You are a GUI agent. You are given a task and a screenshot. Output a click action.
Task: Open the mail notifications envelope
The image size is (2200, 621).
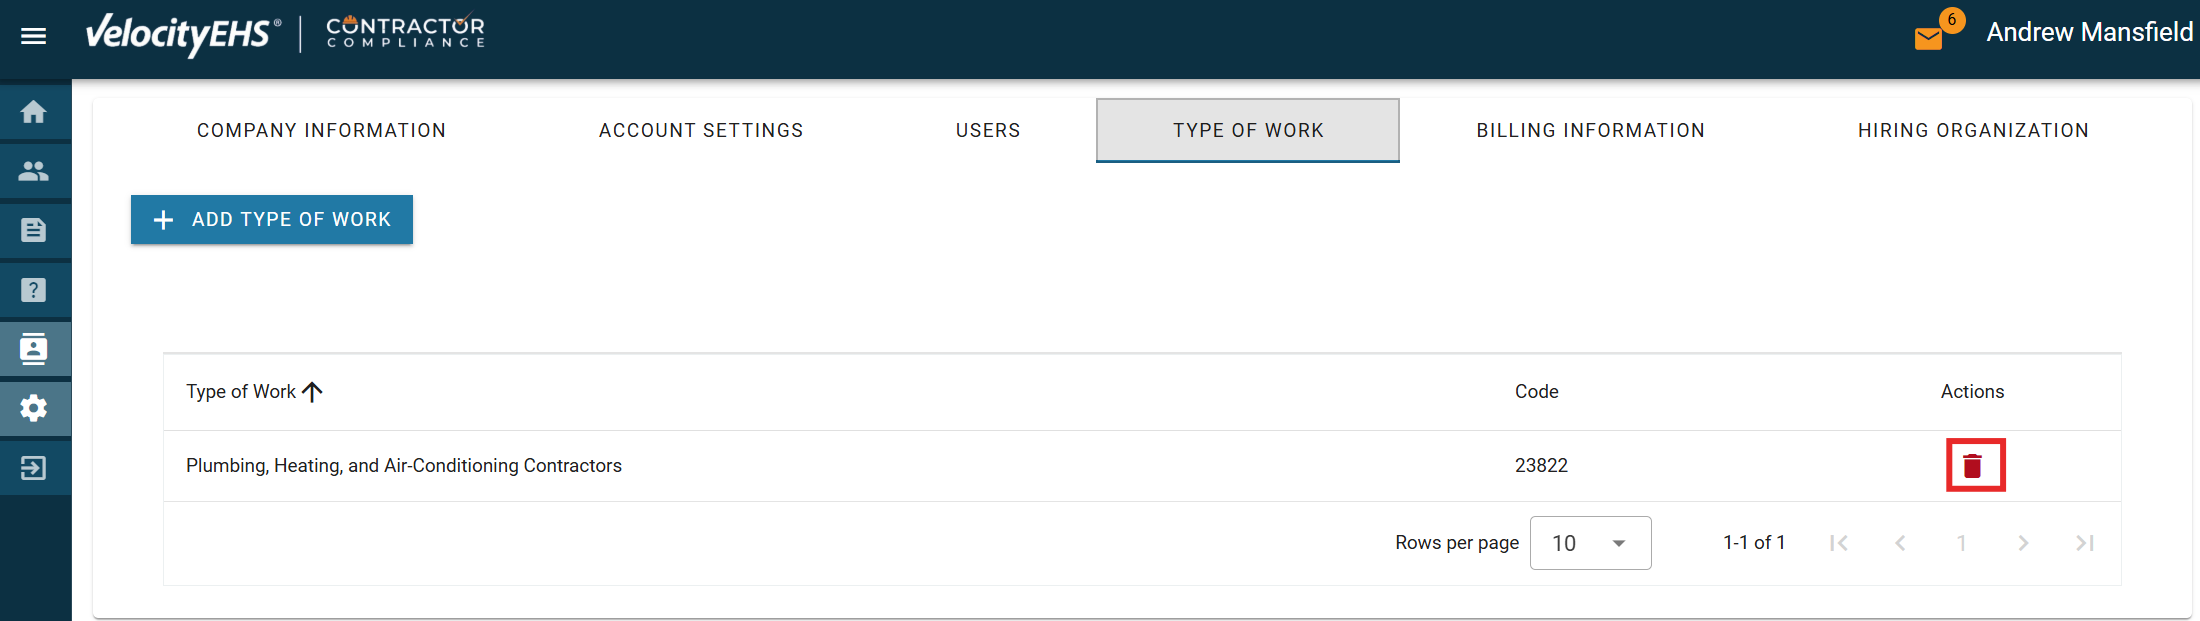pos(1928,38)
